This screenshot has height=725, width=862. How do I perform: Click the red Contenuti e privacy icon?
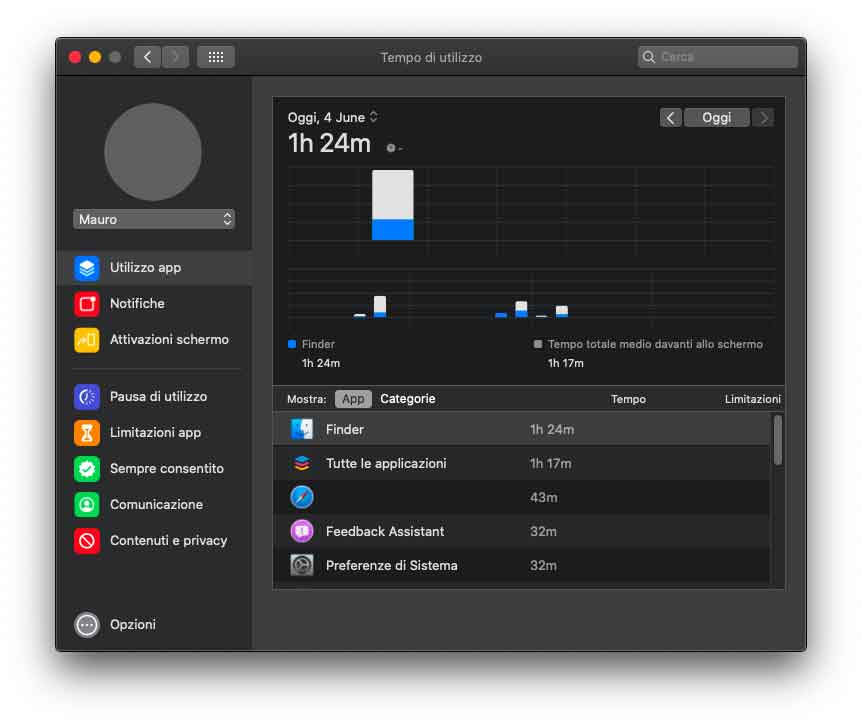[x=87, y=541]
